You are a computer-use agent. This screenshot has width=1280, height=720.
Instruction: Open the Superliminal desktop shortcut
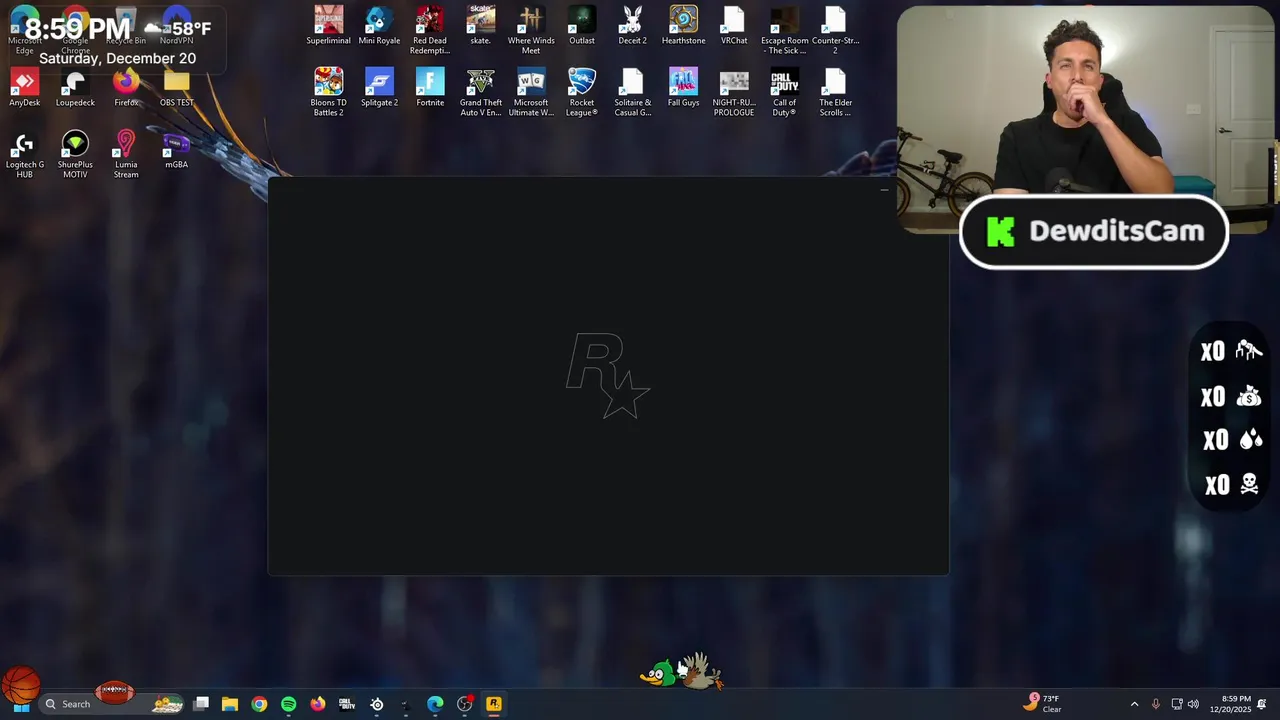[328, 27]
